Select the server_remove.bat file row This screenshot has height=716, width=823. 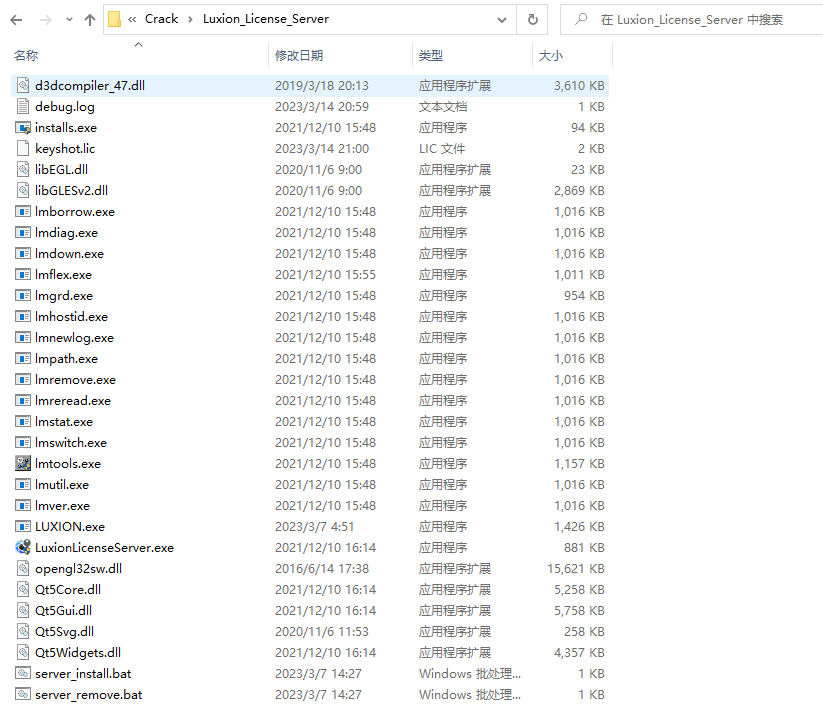(88, 694)
